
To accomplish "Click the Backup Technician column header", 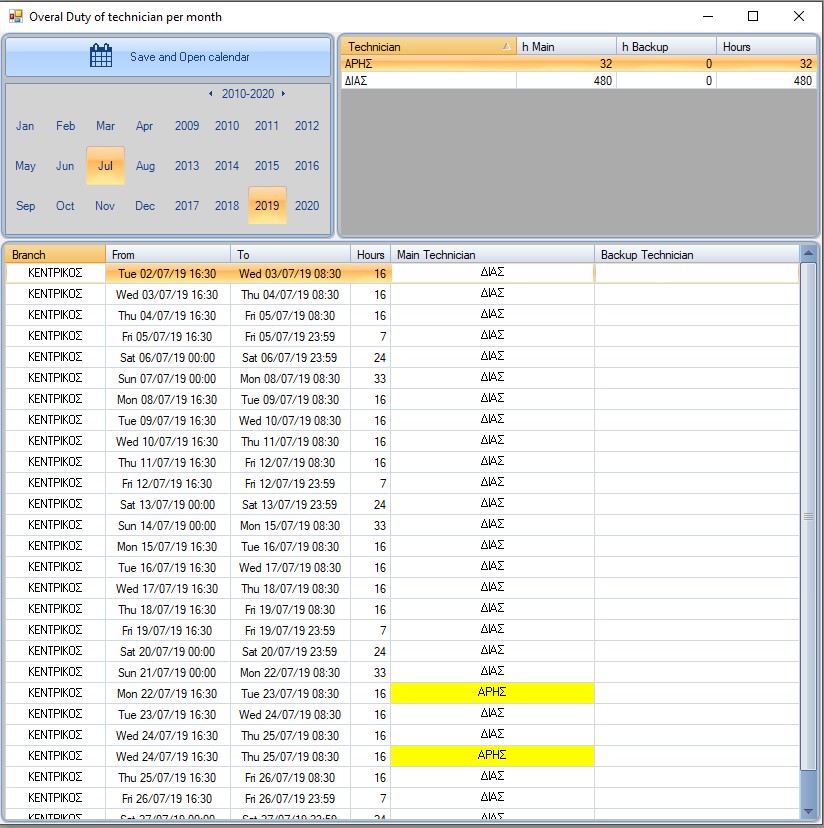I will click(x=696, y=255).
